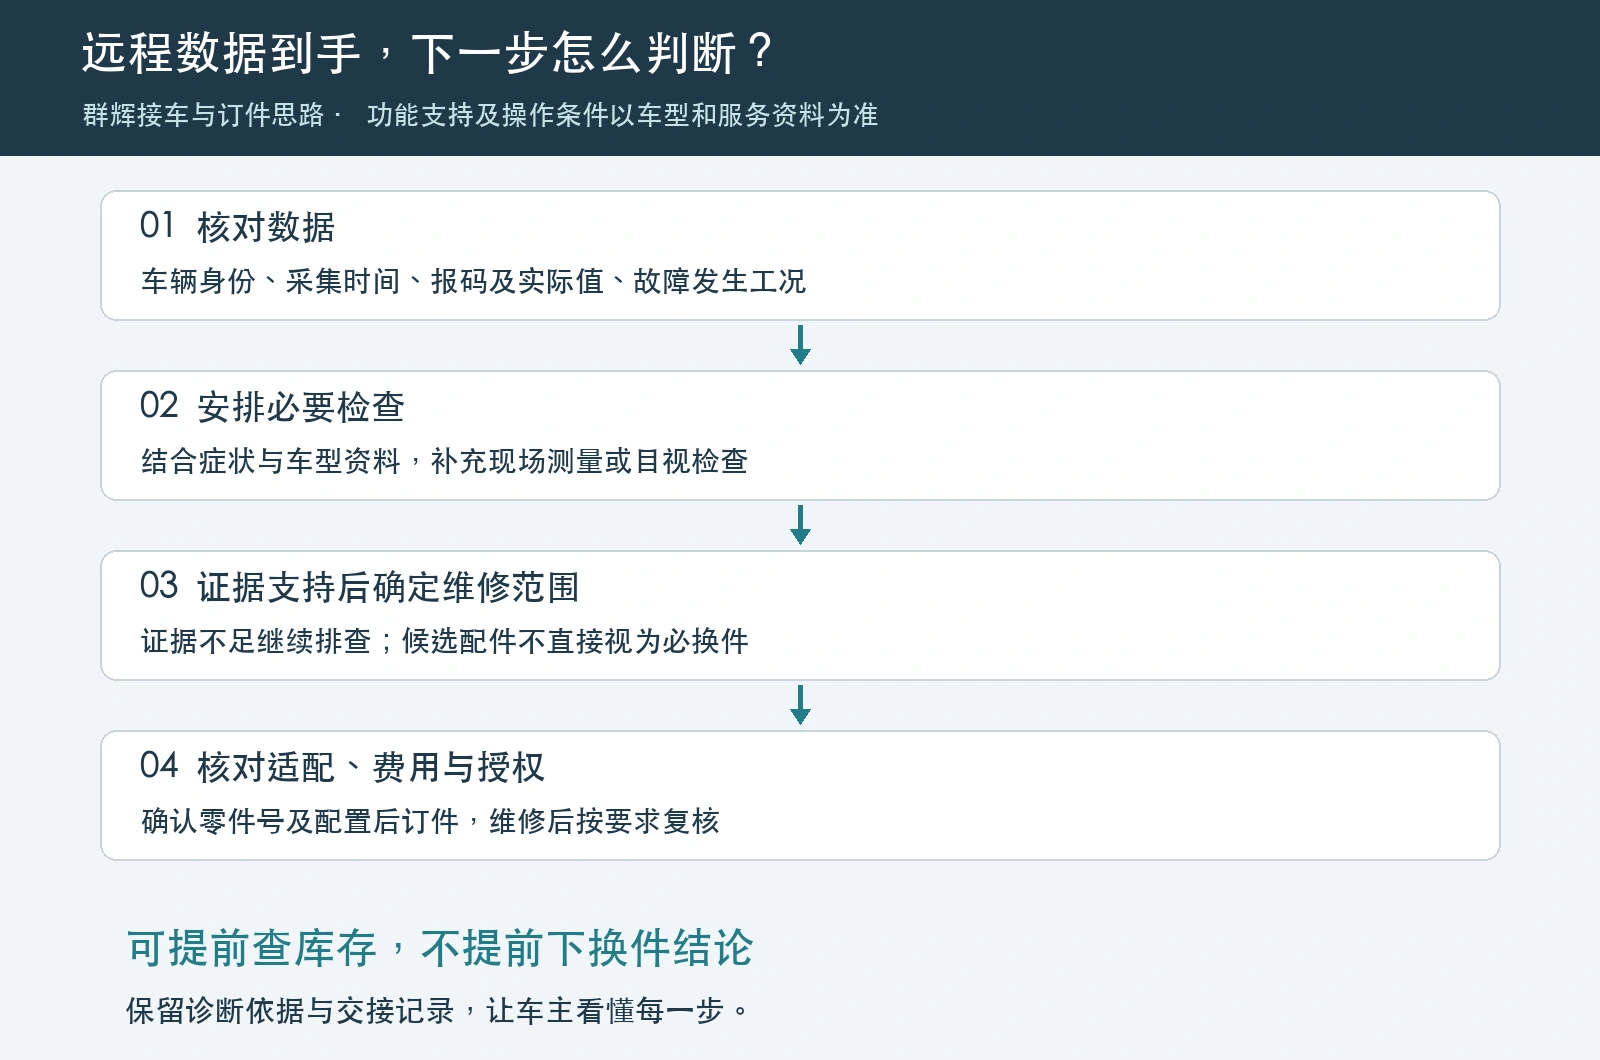
Task: Click the arrow below step 03 card
Action: click(x=800, y=705)
